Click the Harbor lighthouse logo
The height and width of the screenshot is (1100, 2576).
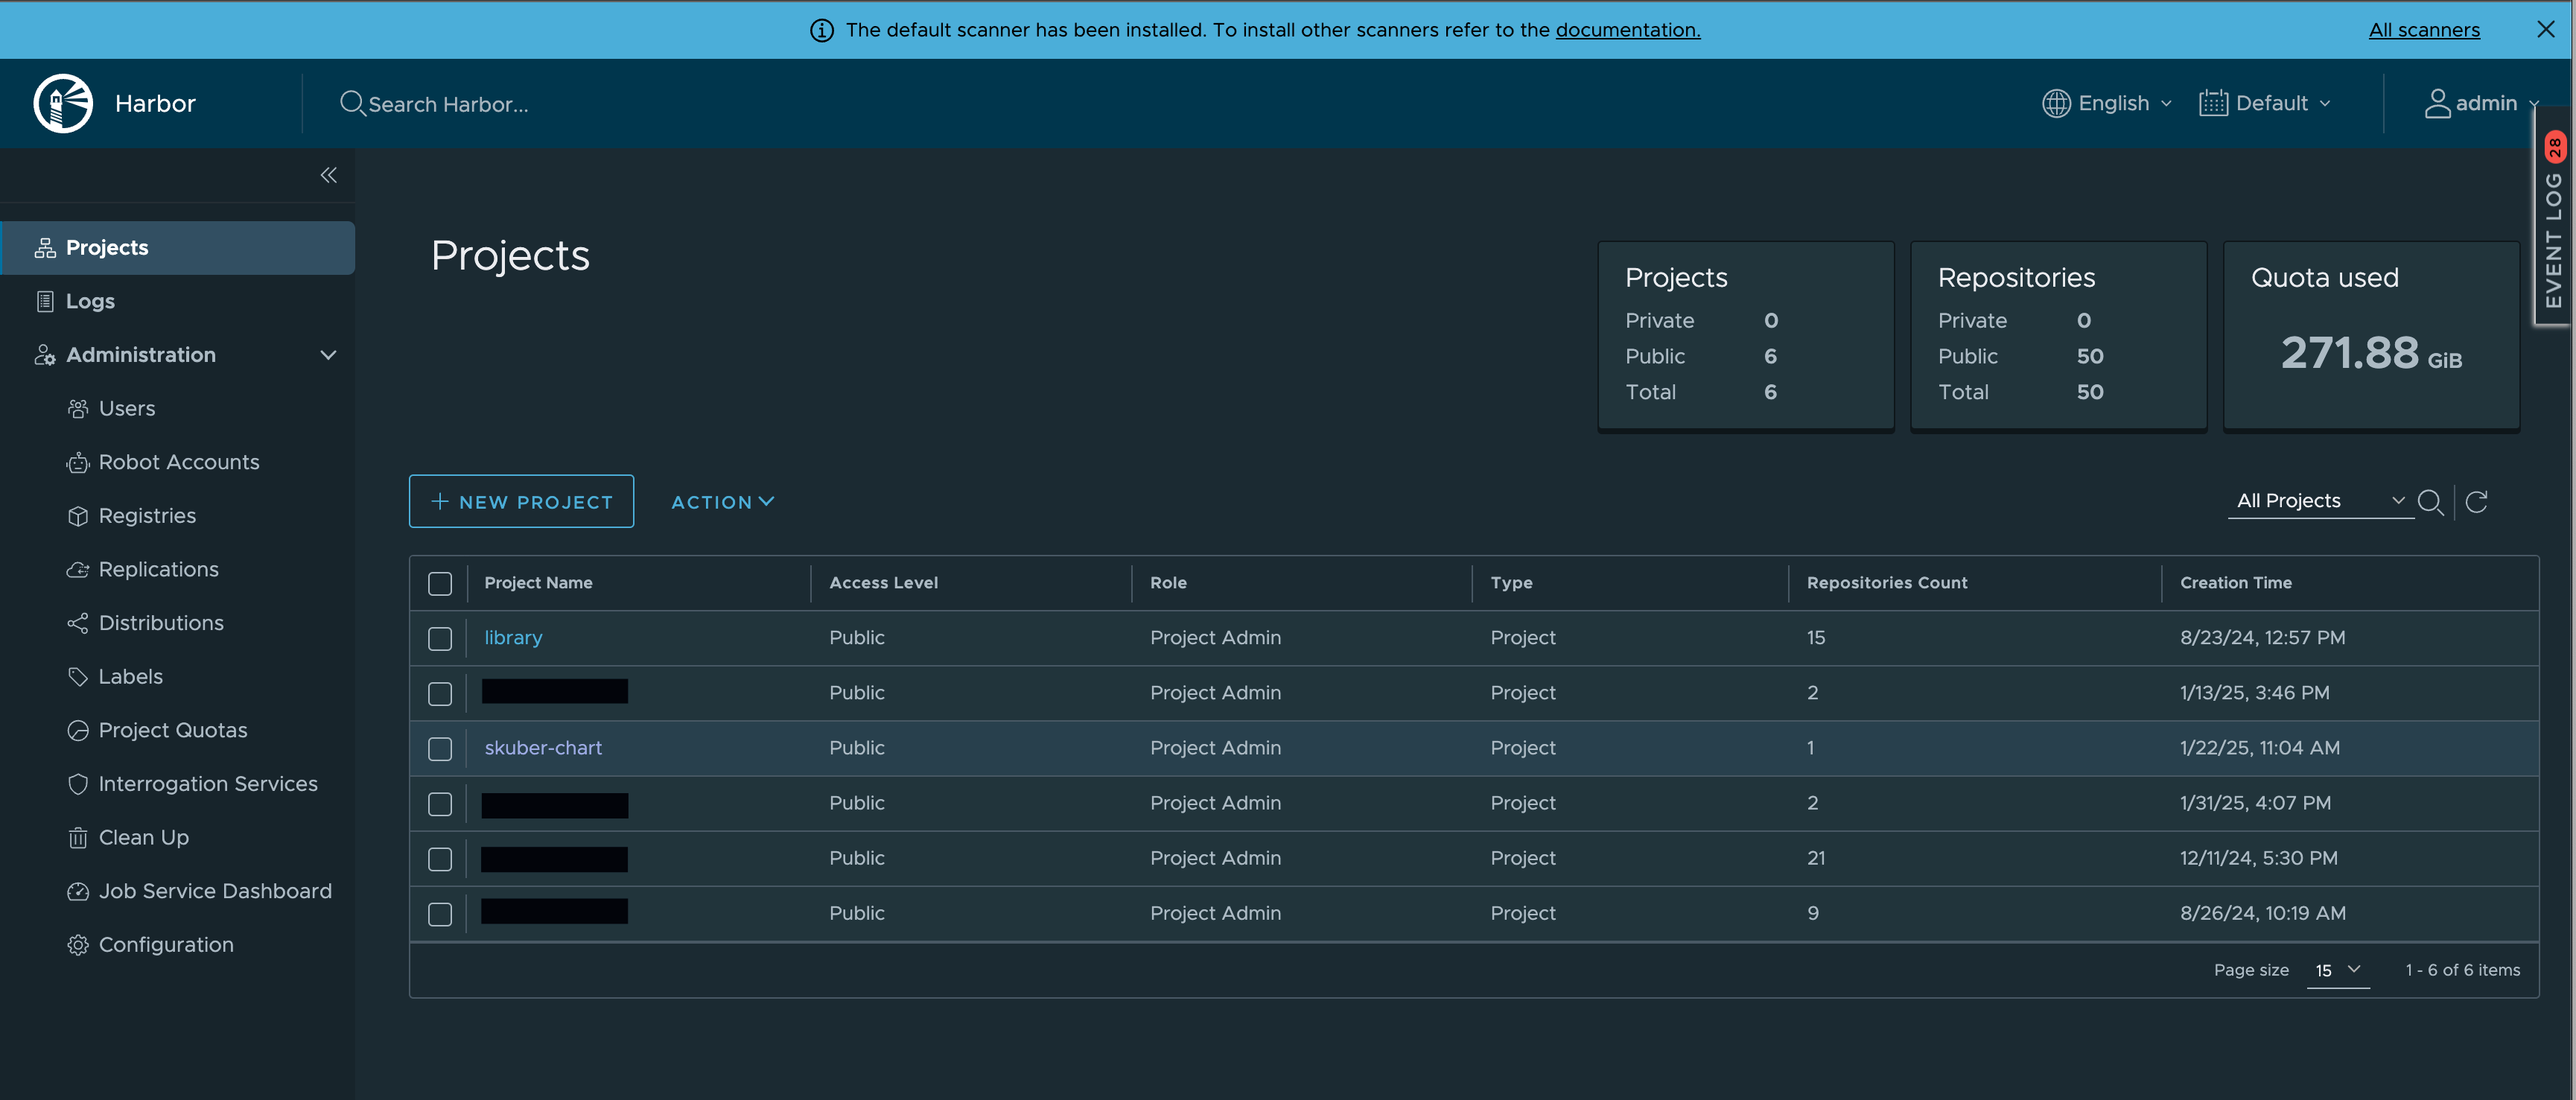click(63, 103)
